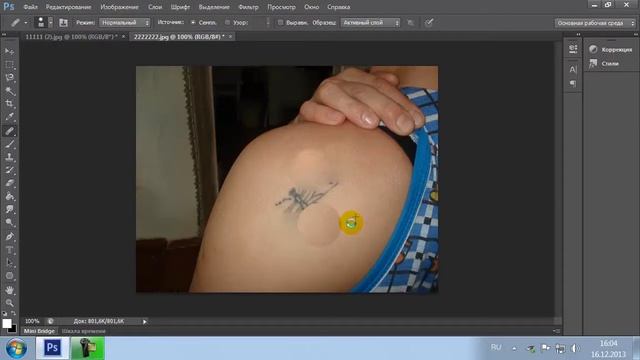Select the Hand tool
The image size is (640, 360).
tap(9, 290)
